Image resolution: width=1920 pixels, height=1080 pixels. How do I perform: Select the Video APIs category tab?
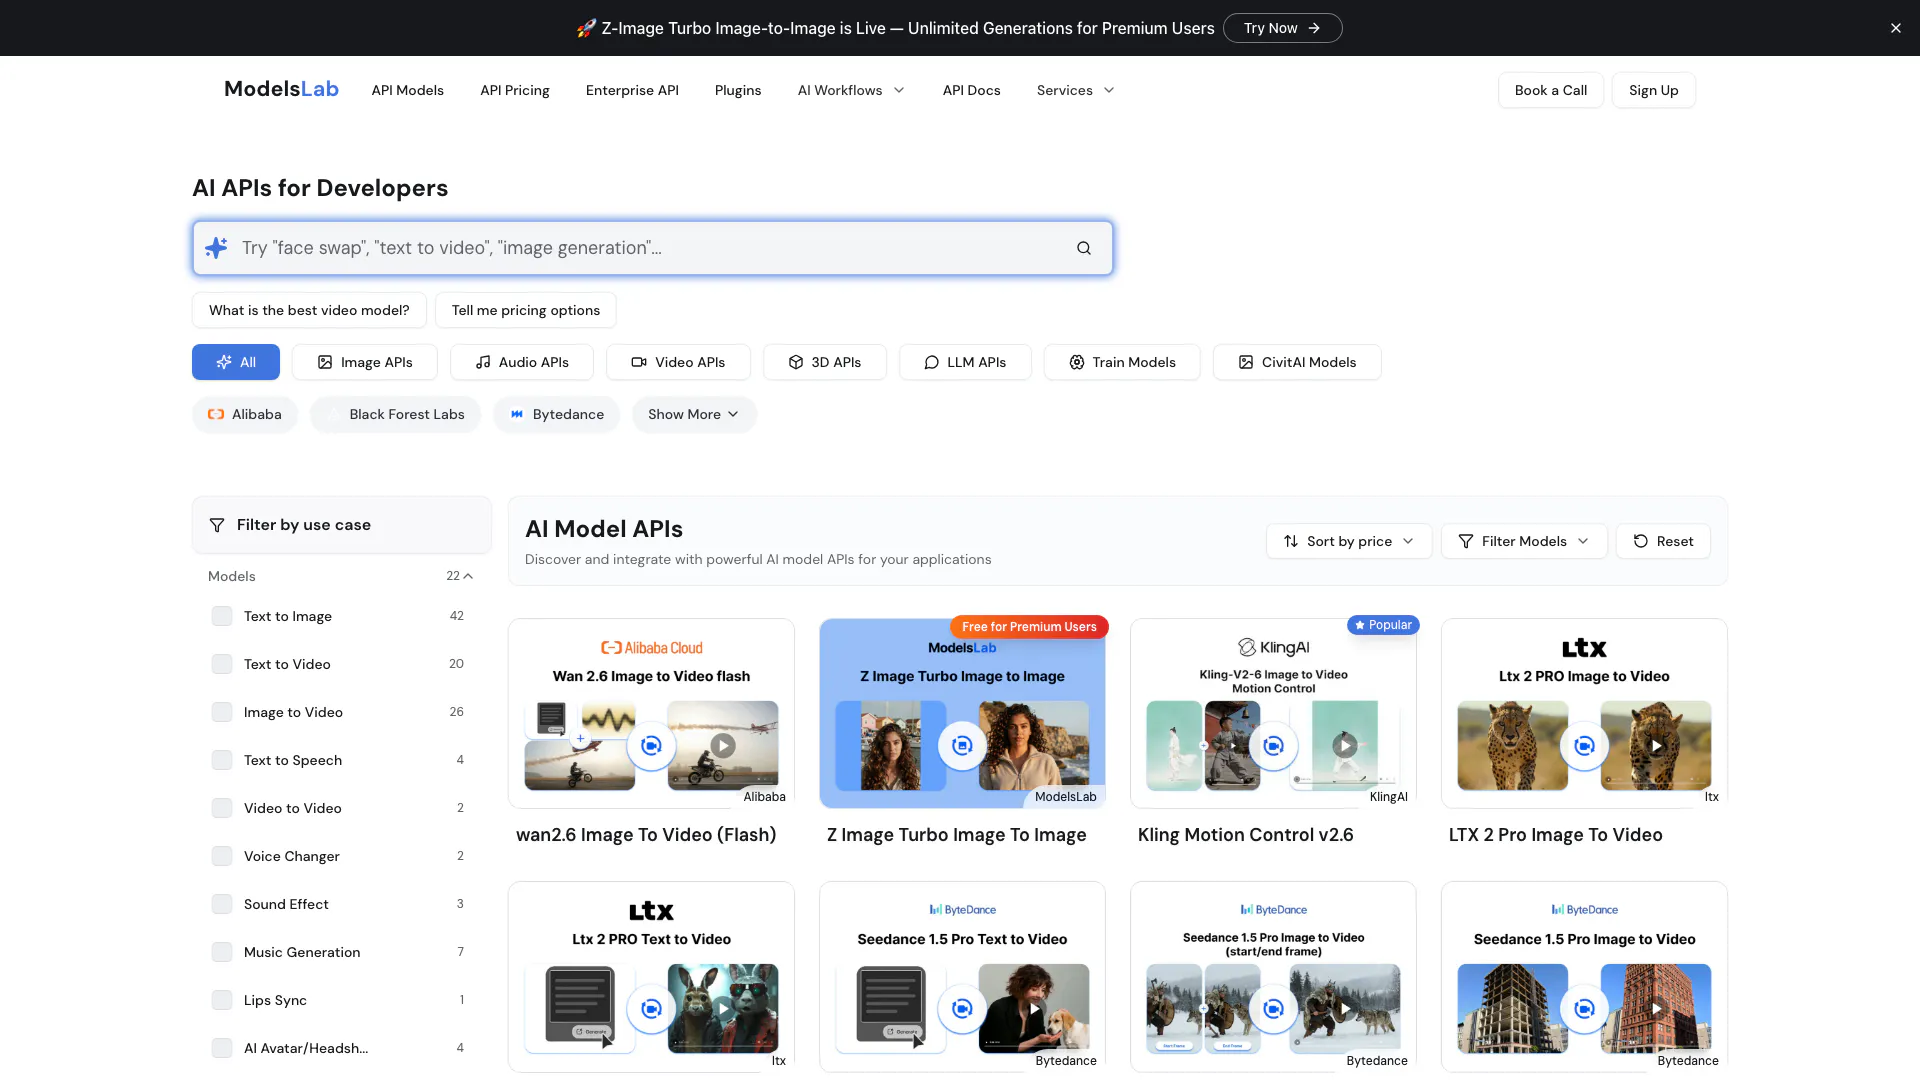pyautogui.click(x=678, y=362)
